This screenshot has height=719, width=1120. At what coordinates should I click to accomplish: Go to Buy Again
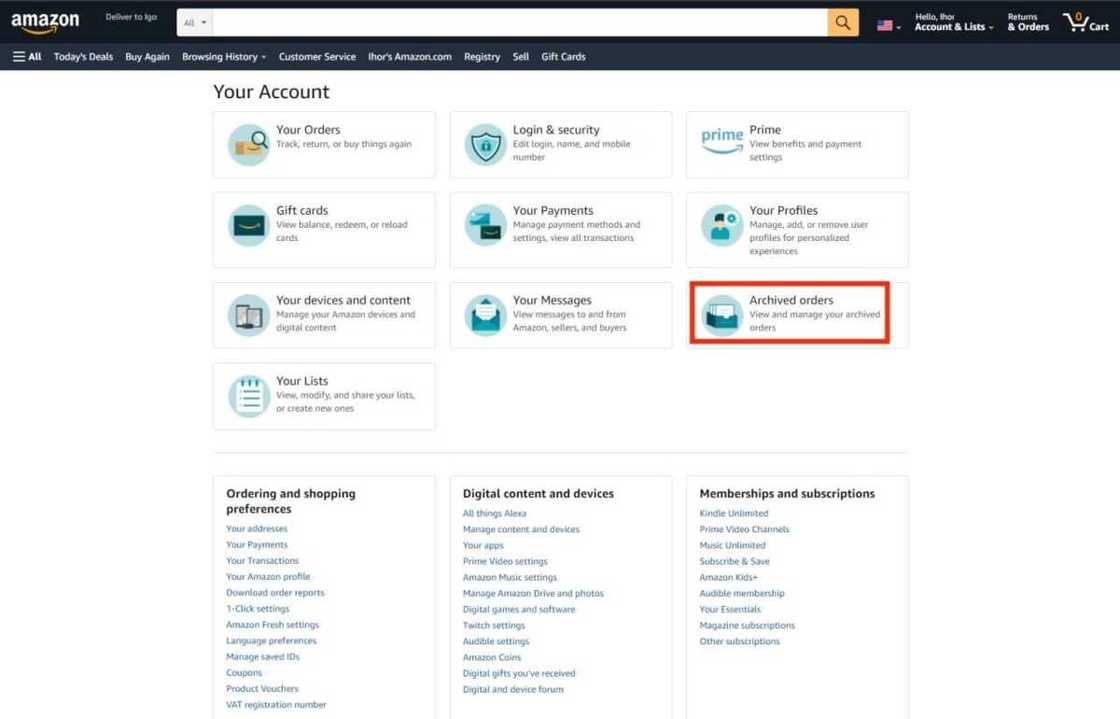click(147, 56)
